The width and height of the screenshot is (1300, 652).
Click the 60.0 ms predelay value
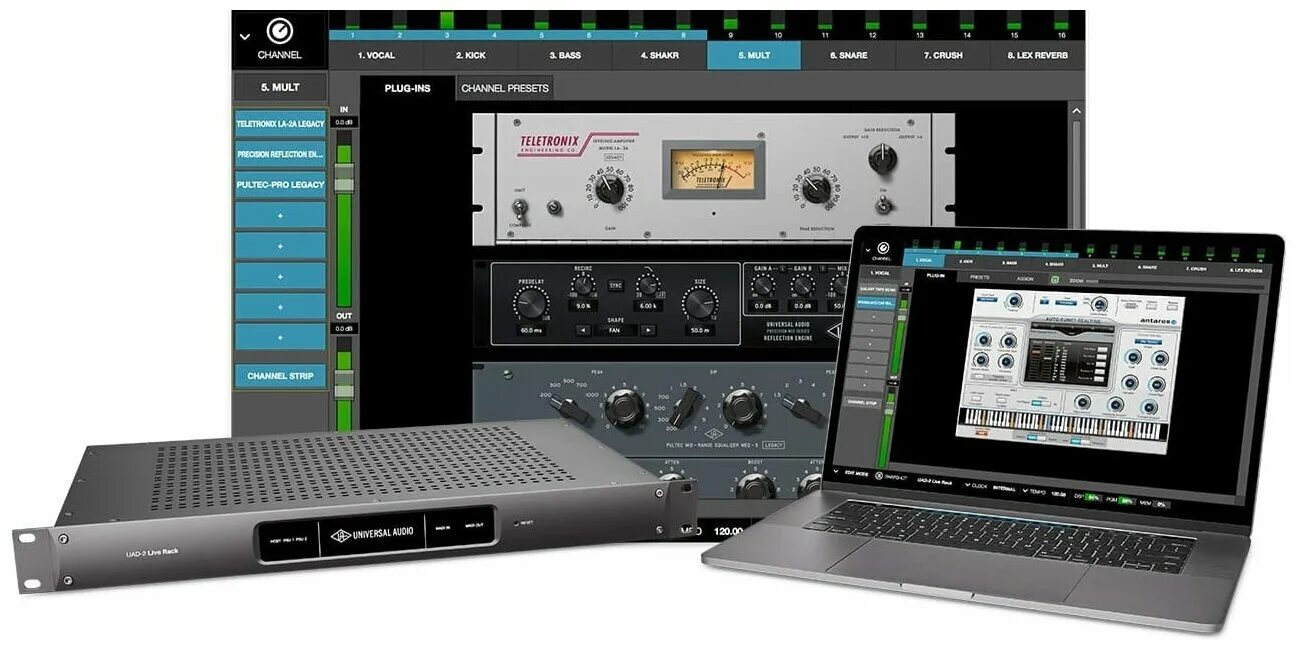click(x=531, y=330)
